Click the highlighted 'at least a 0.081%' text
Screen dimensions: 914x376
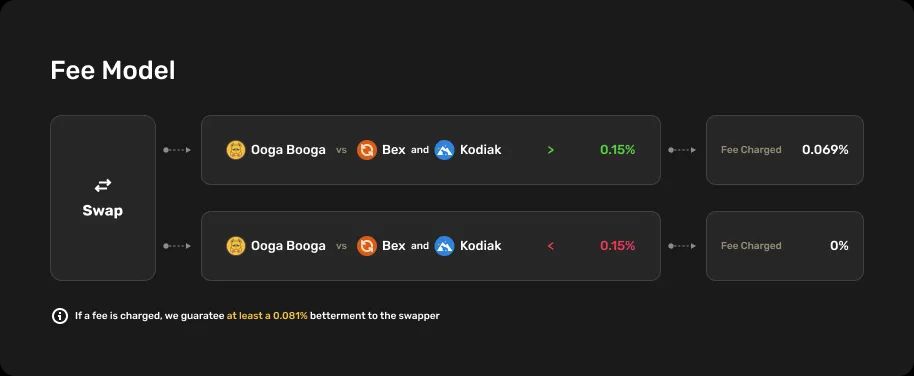tap(267, 316)
